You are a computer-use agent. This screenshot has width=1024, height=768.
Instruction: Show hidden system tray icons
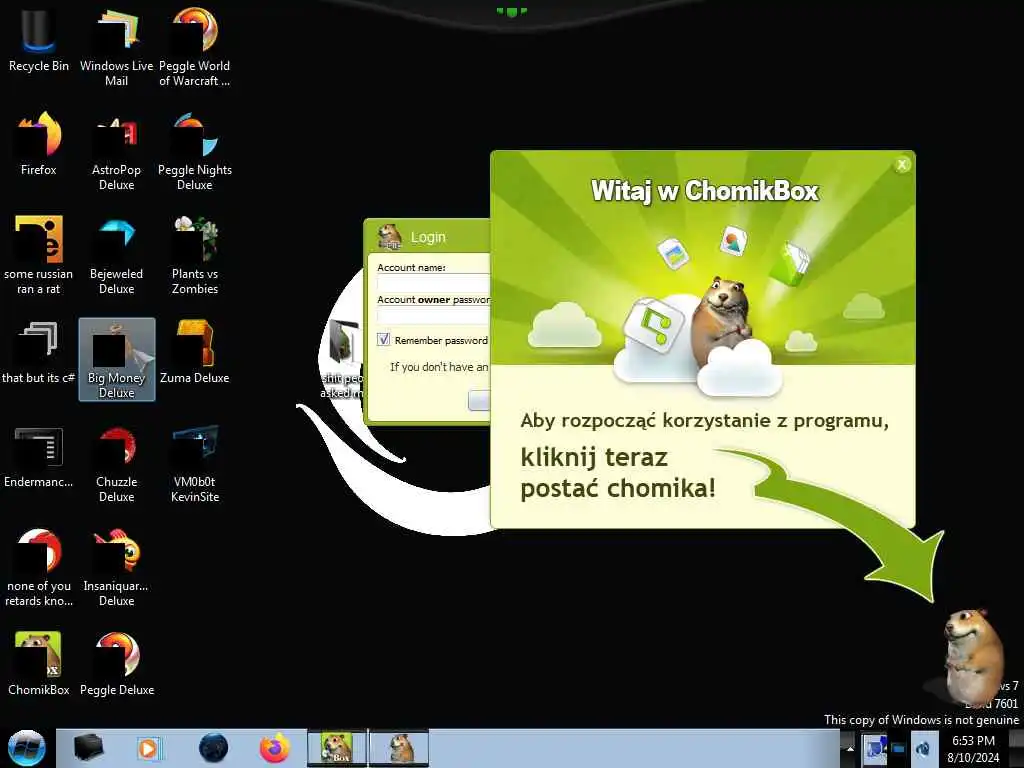pos(850,749)
